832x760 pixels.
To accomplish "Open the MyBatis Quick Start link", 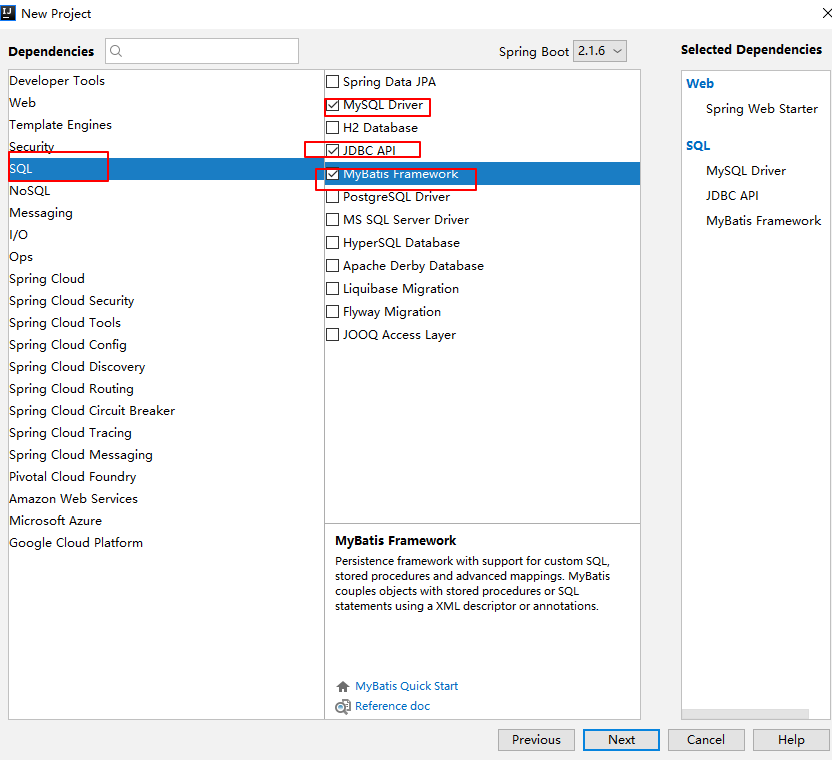I will click(406, 686).
